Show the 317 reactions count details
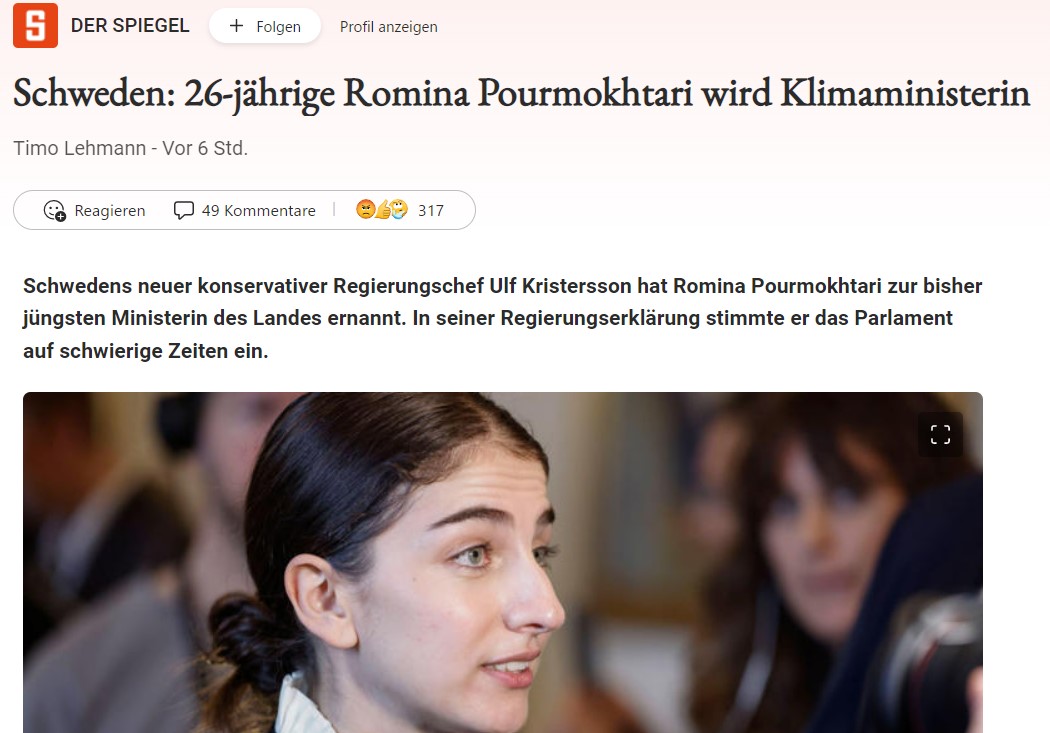Image resolution: width=1050 pixels, height=733 pixels. coord(431,211)
